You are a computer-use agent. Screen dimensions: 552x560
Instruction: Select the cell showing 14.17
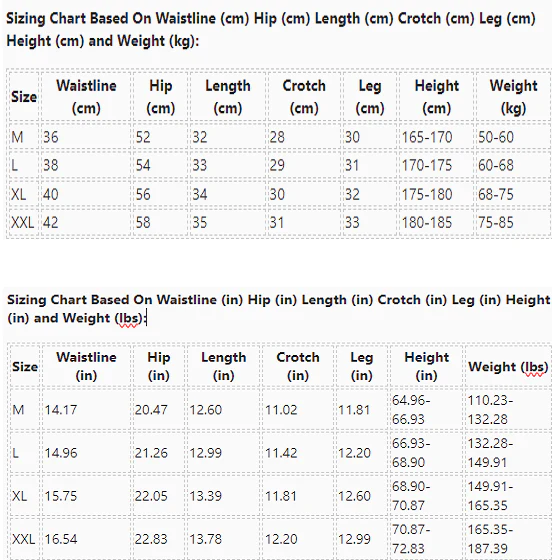coord(86,409)
